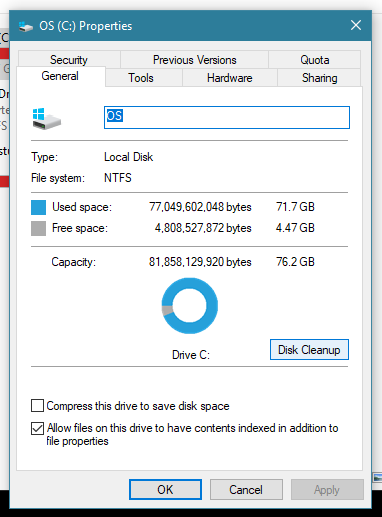Click the 4,808,527,872 bytes free value
This screenshot has height=517, width=382.
pyautogui.click(x=203, y=228)
